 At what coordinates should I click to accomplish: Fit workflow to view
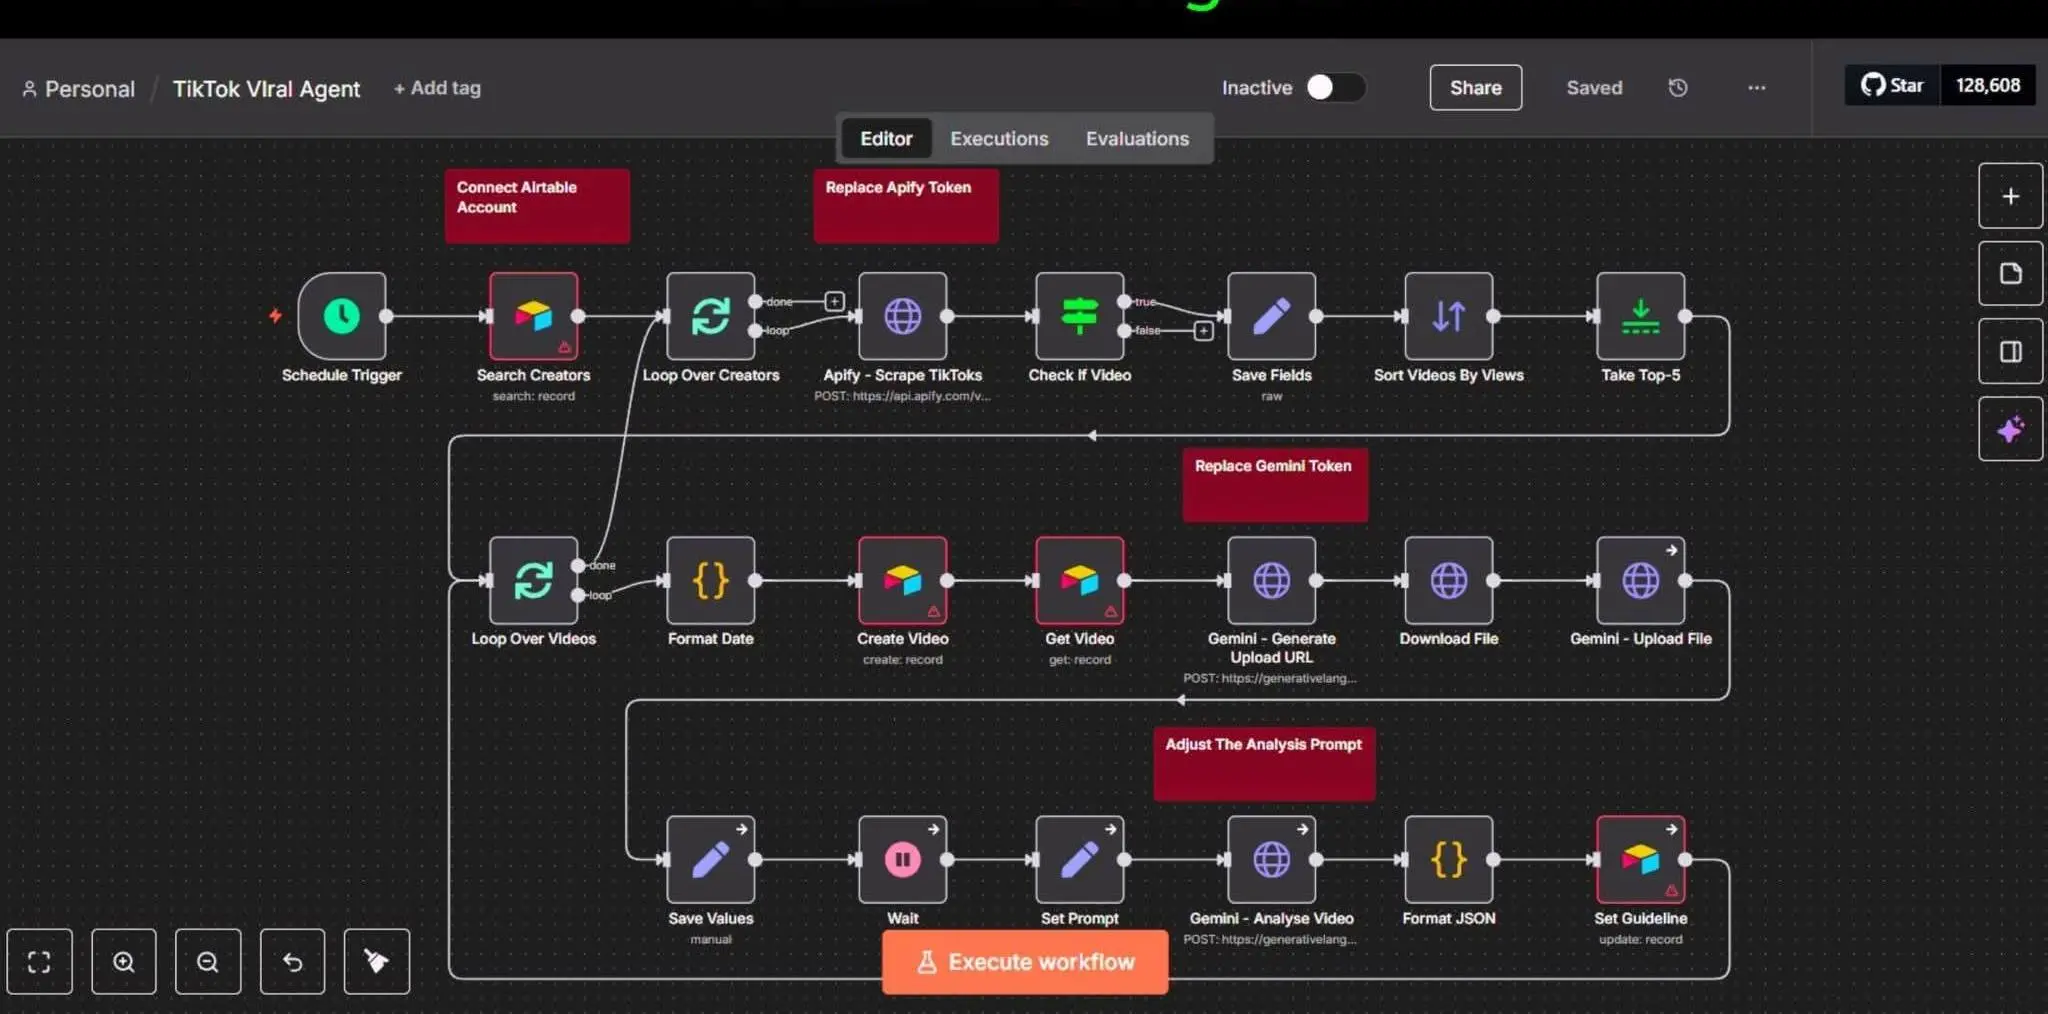39,961
